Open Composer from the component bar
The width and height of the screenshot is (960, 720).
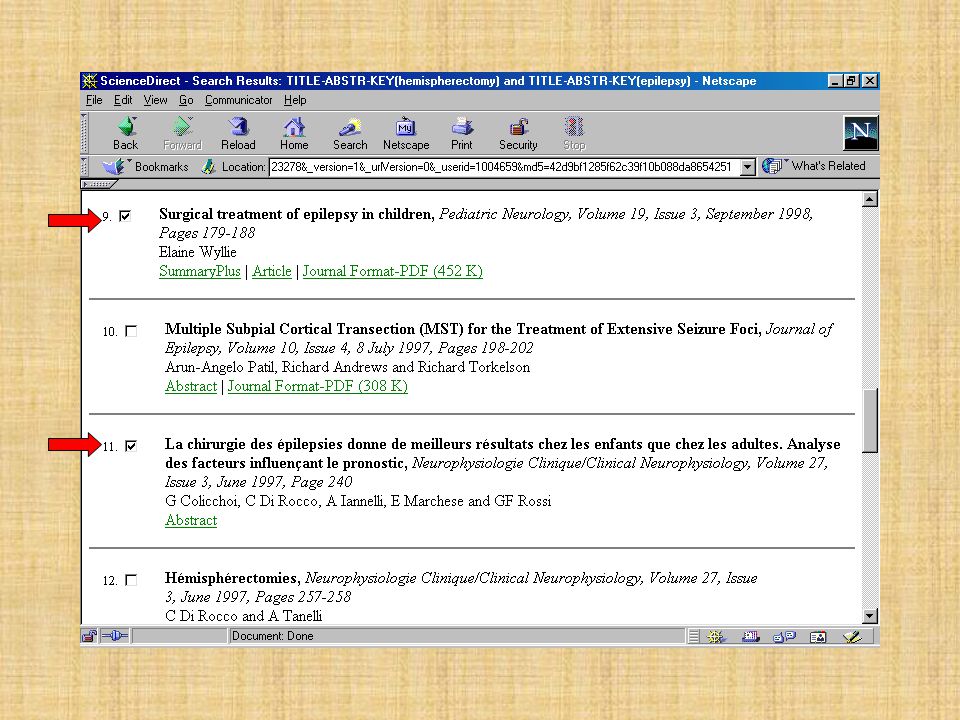point(852,637)
